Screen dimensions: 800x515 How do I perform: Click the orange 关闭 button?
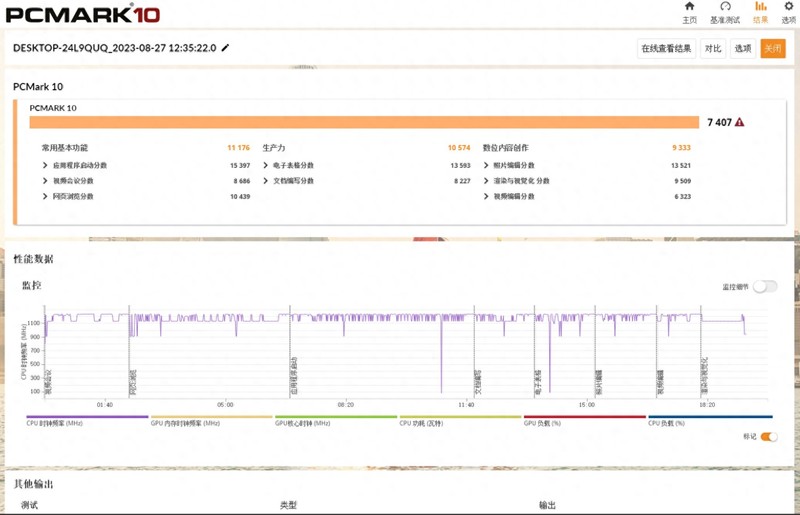[x=772, y=49]
